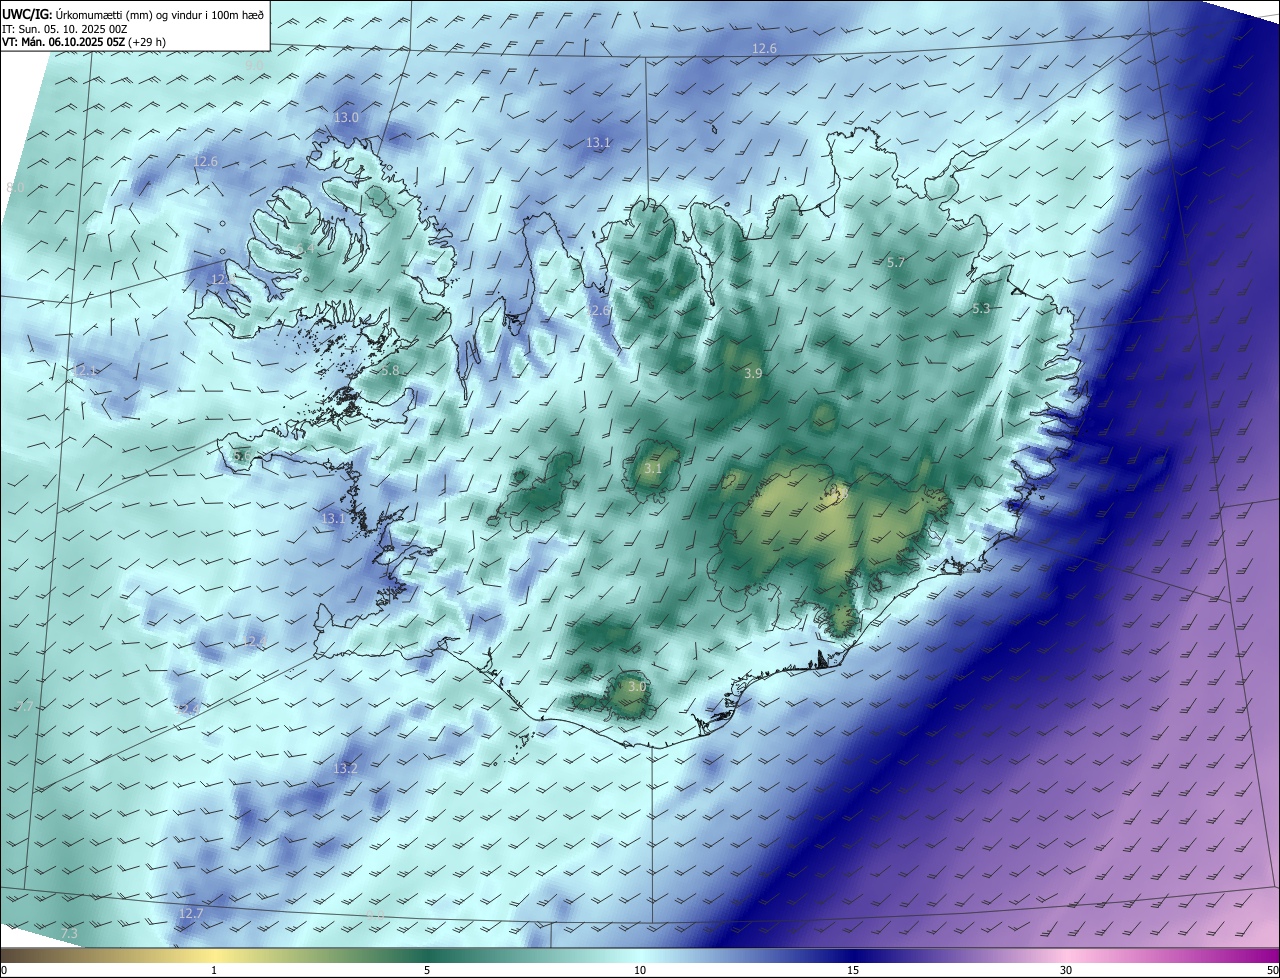
Task: Click the 3.0 value label on the map
Action: 636,686
